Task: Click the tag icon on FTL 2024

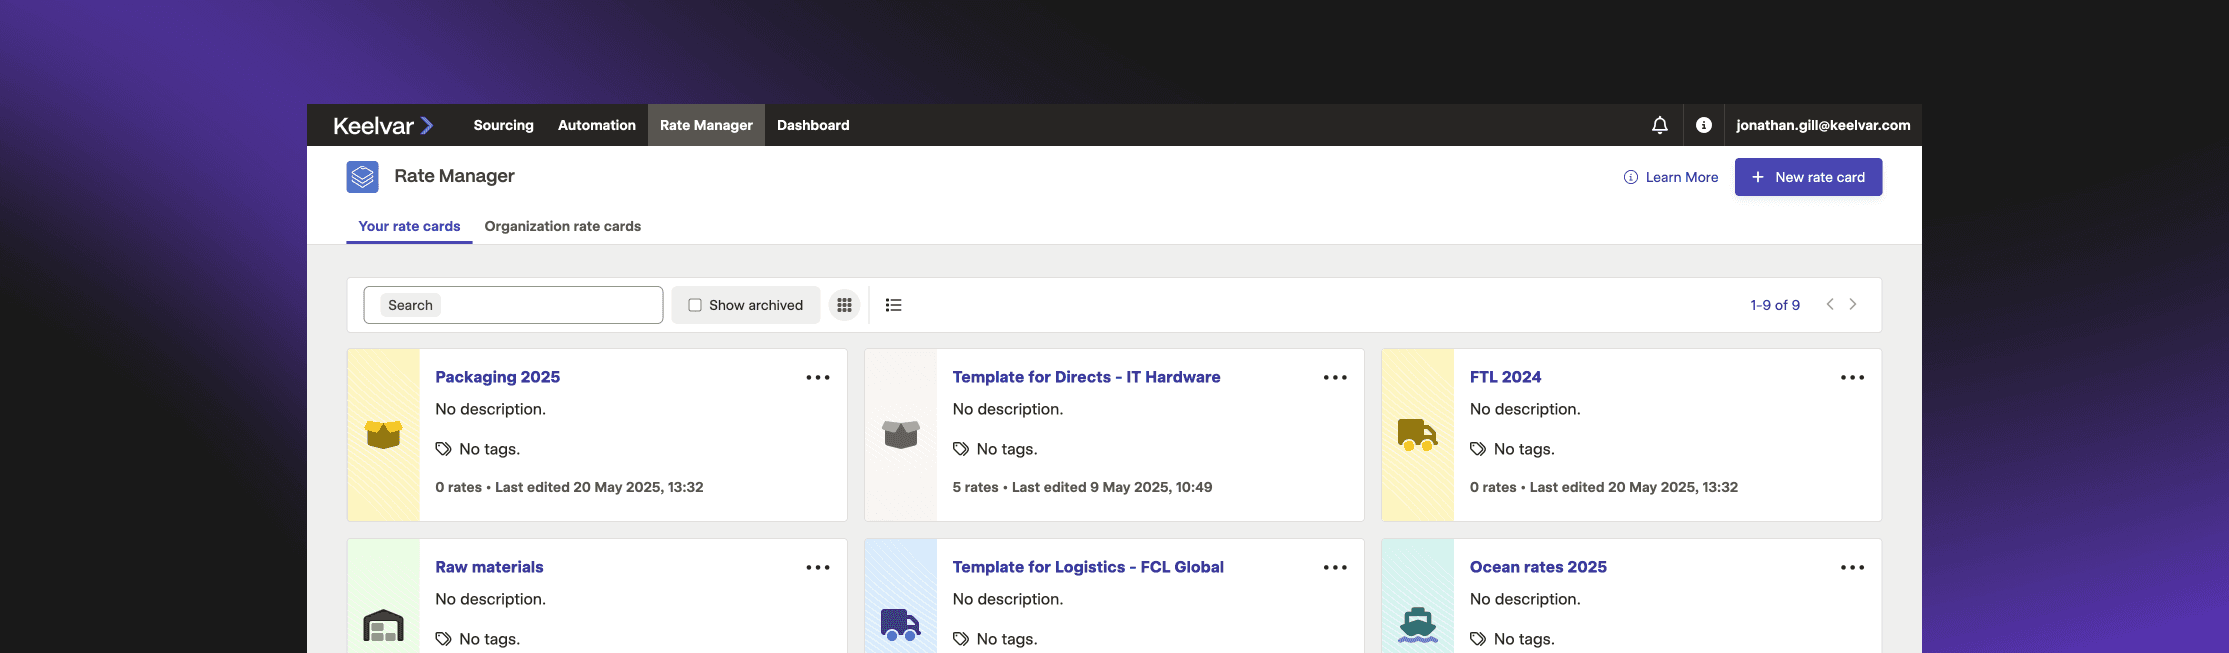Action: point(1478,449)
